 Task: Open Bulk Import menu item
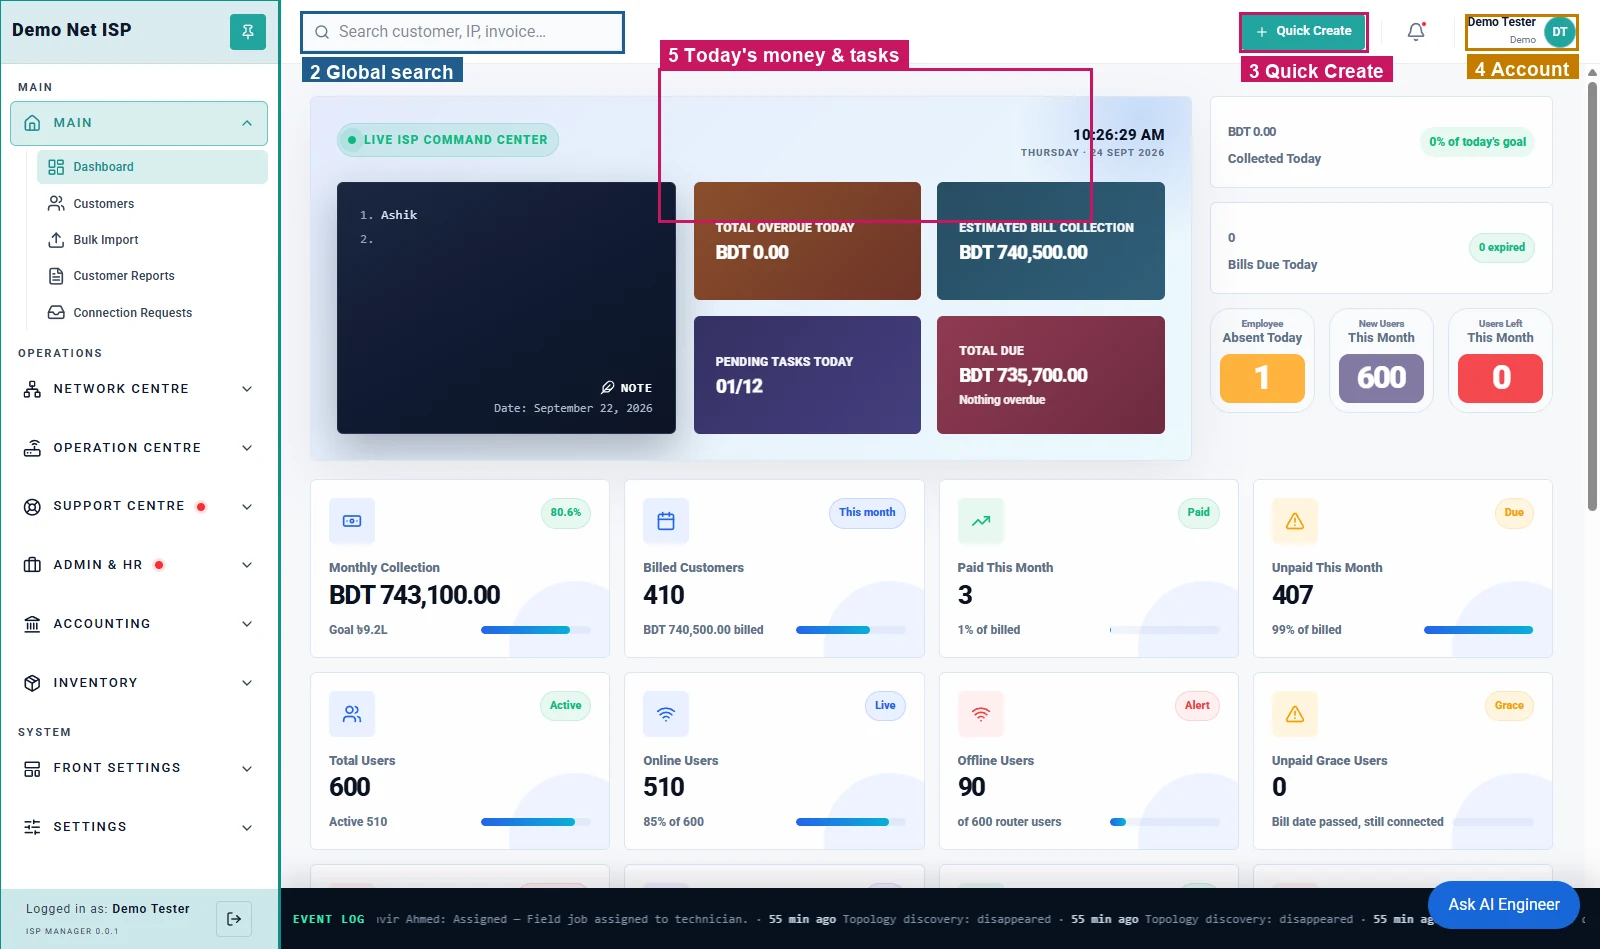[x=152, y=240]
